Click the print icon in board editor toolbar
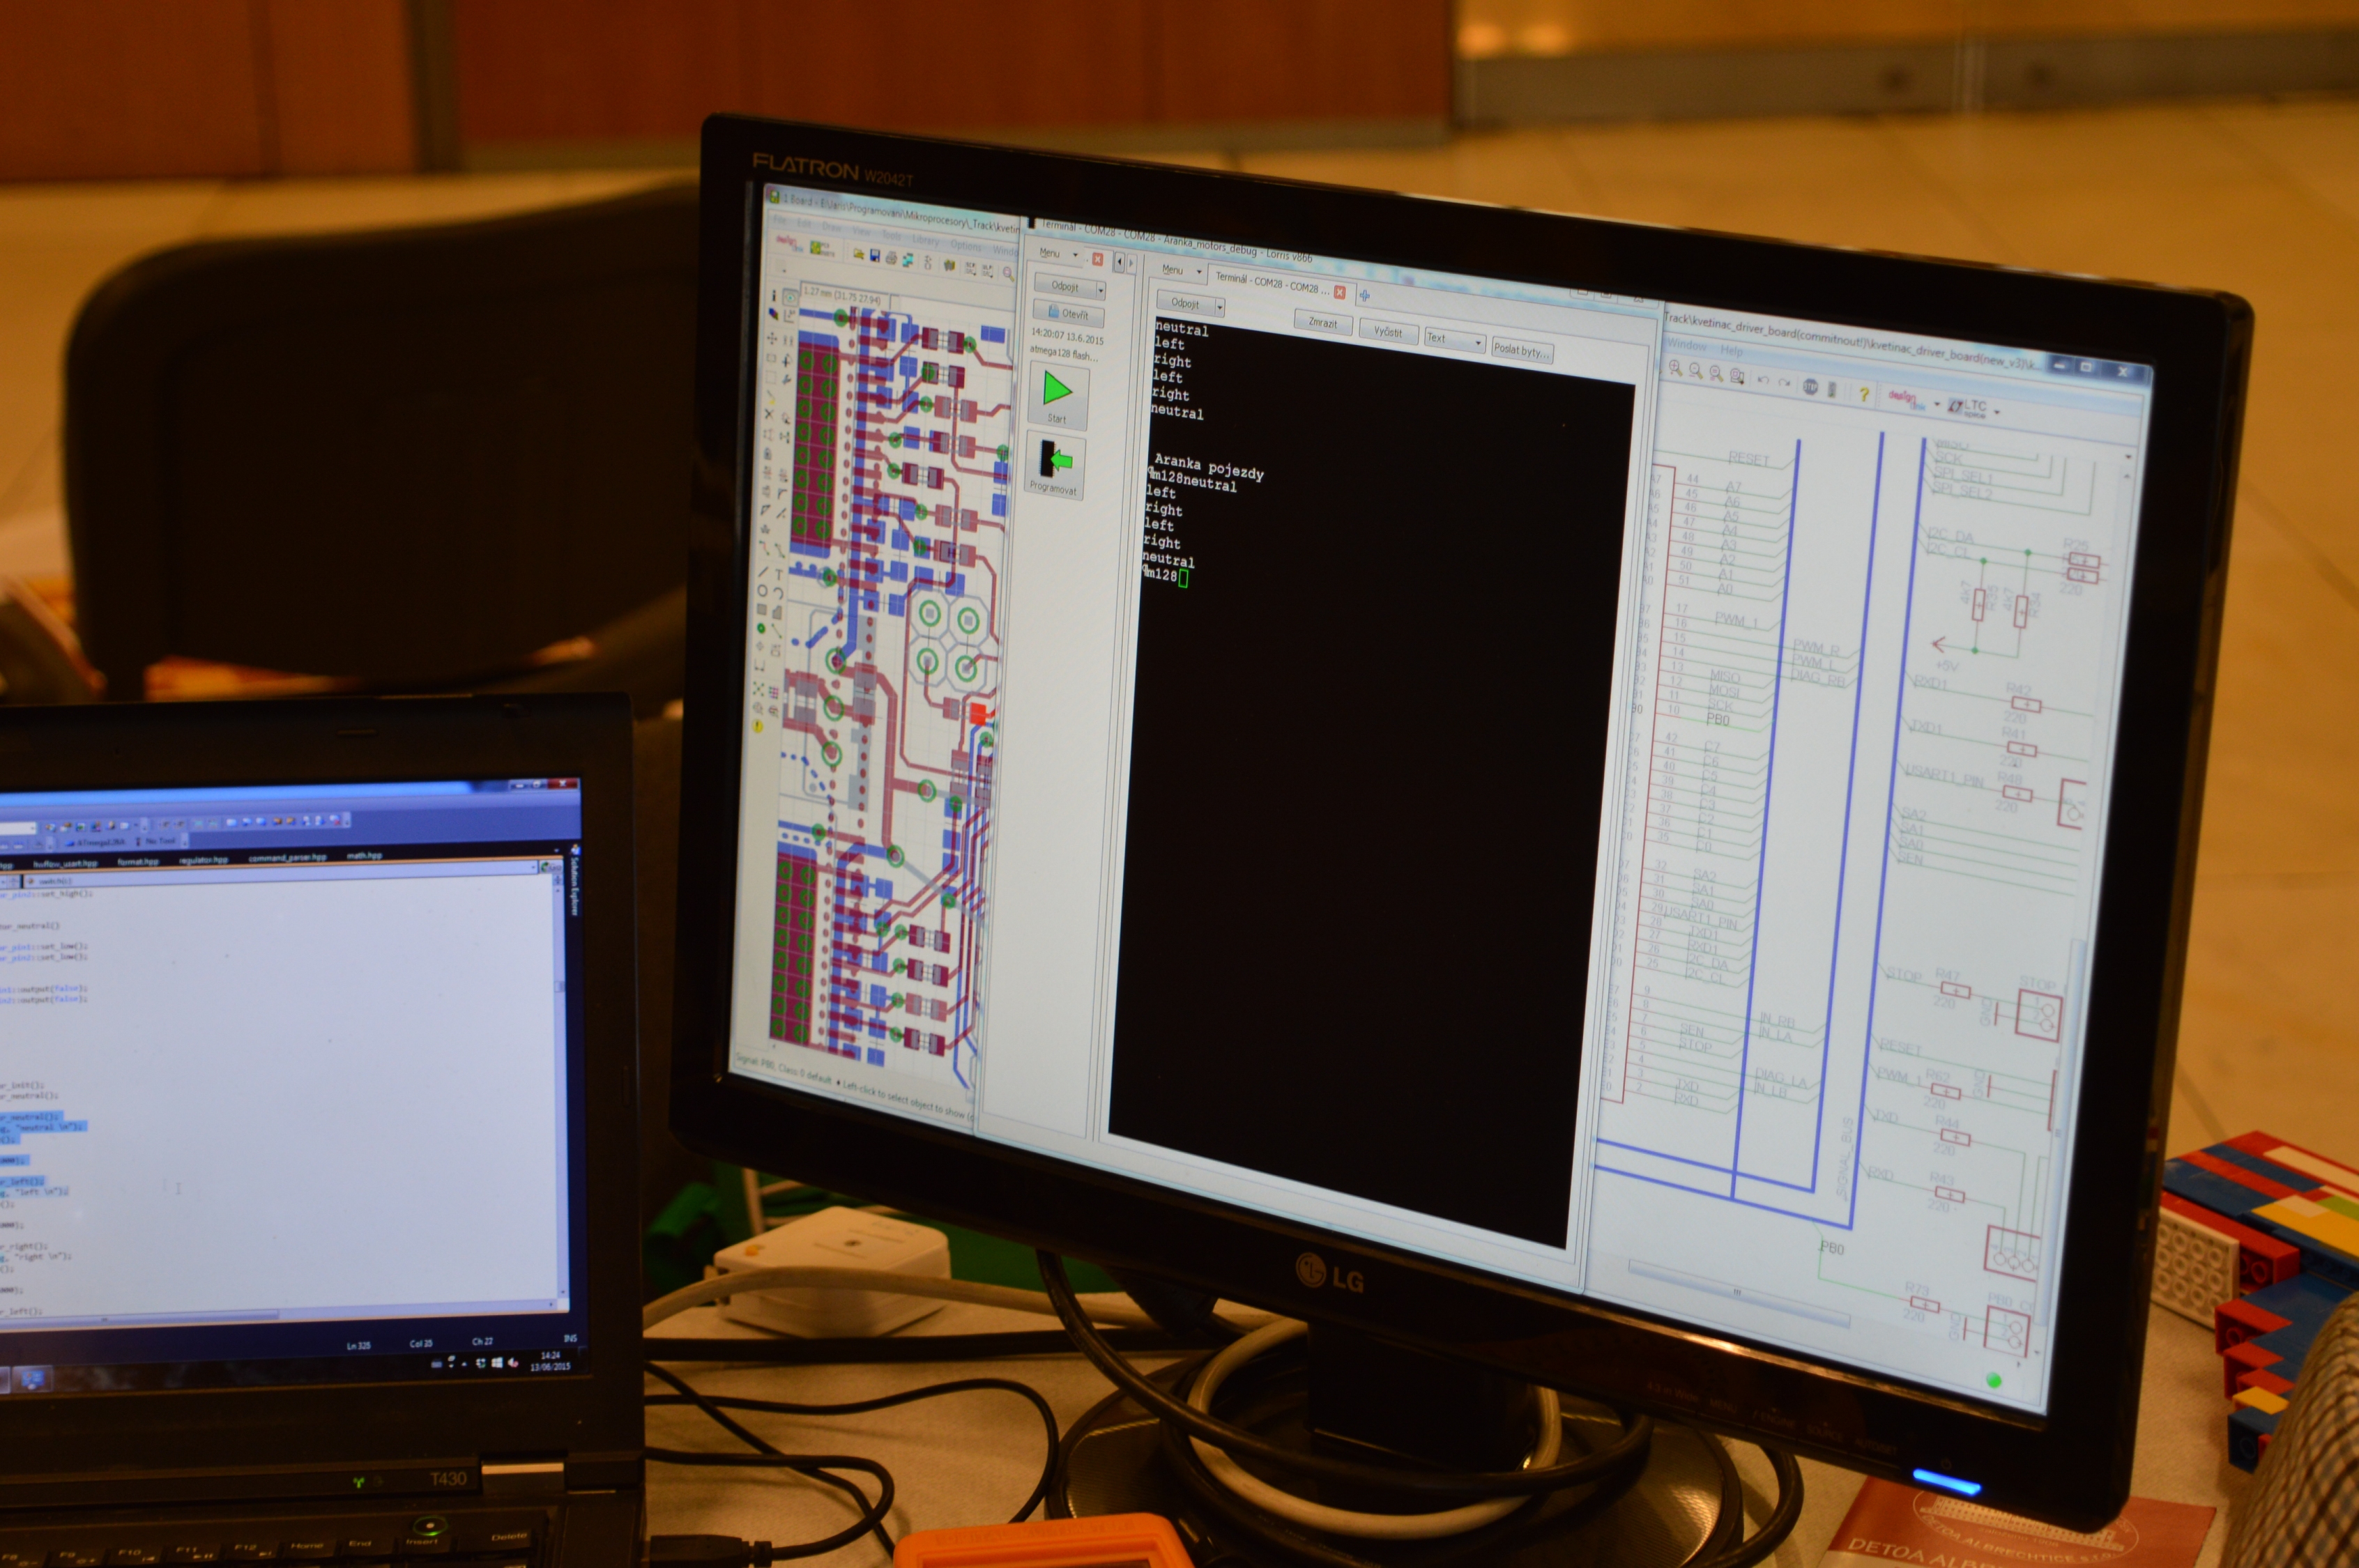Viewport: 2359px width, 1568px height. pyautogui.click(x=891, y=259)
